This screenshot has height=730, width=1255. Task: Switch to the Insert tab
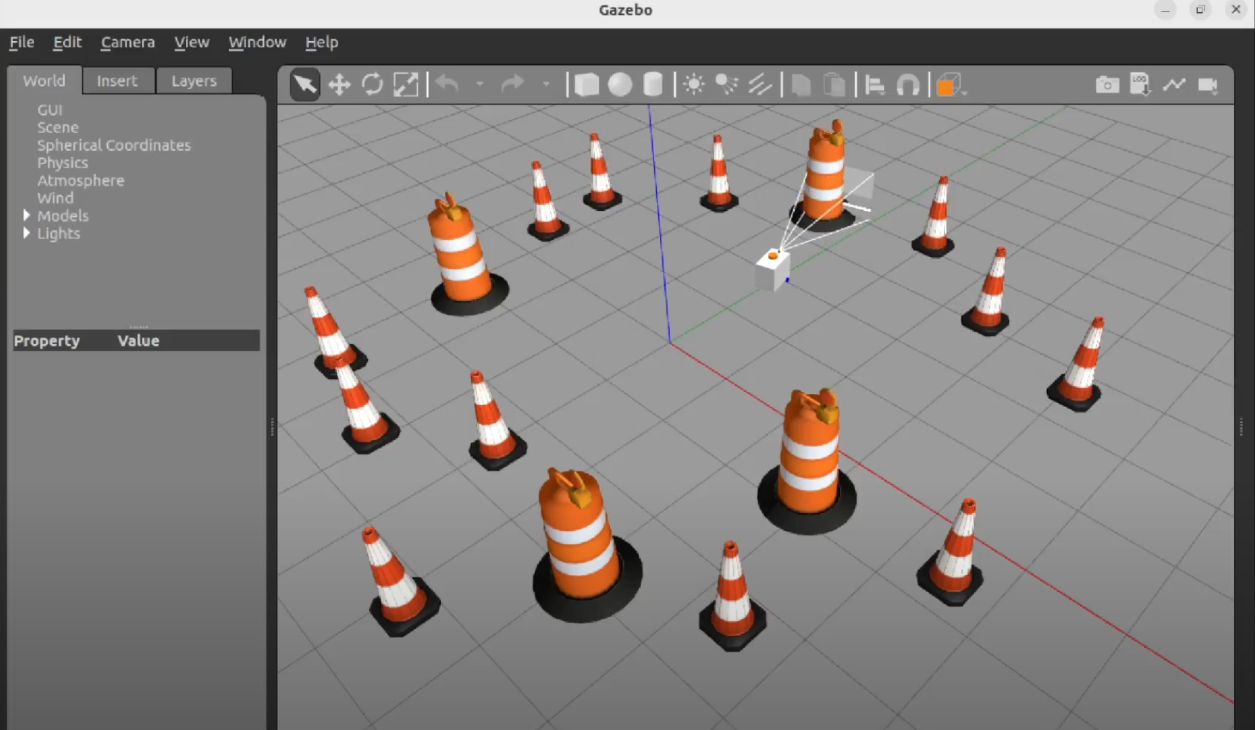(x=117, y=81)
